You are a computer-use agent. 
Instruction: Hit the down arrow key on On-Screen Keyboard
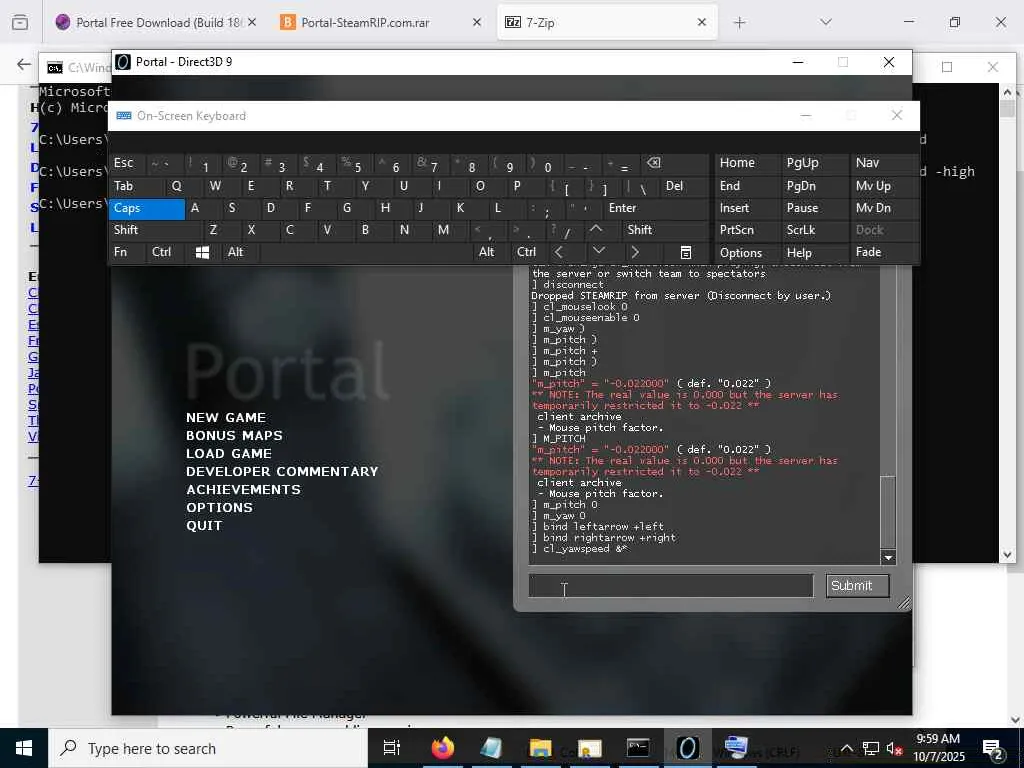pyautogui.click(x=598, y=252)
